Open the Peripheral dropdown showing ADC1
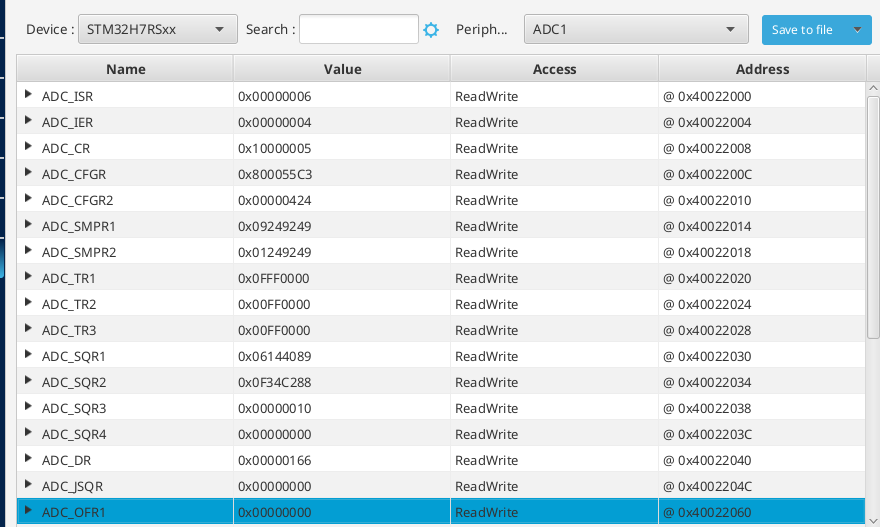The height and width of the screenshot is (527, 880). click(636, 29)
